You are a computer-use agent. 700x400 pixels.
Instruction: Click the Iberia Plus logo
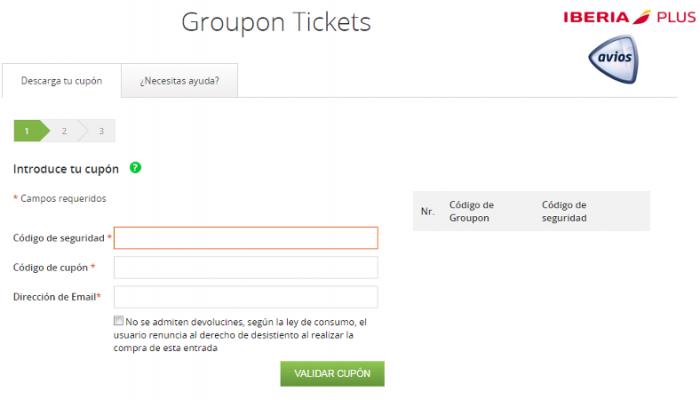tap(629, 17)
